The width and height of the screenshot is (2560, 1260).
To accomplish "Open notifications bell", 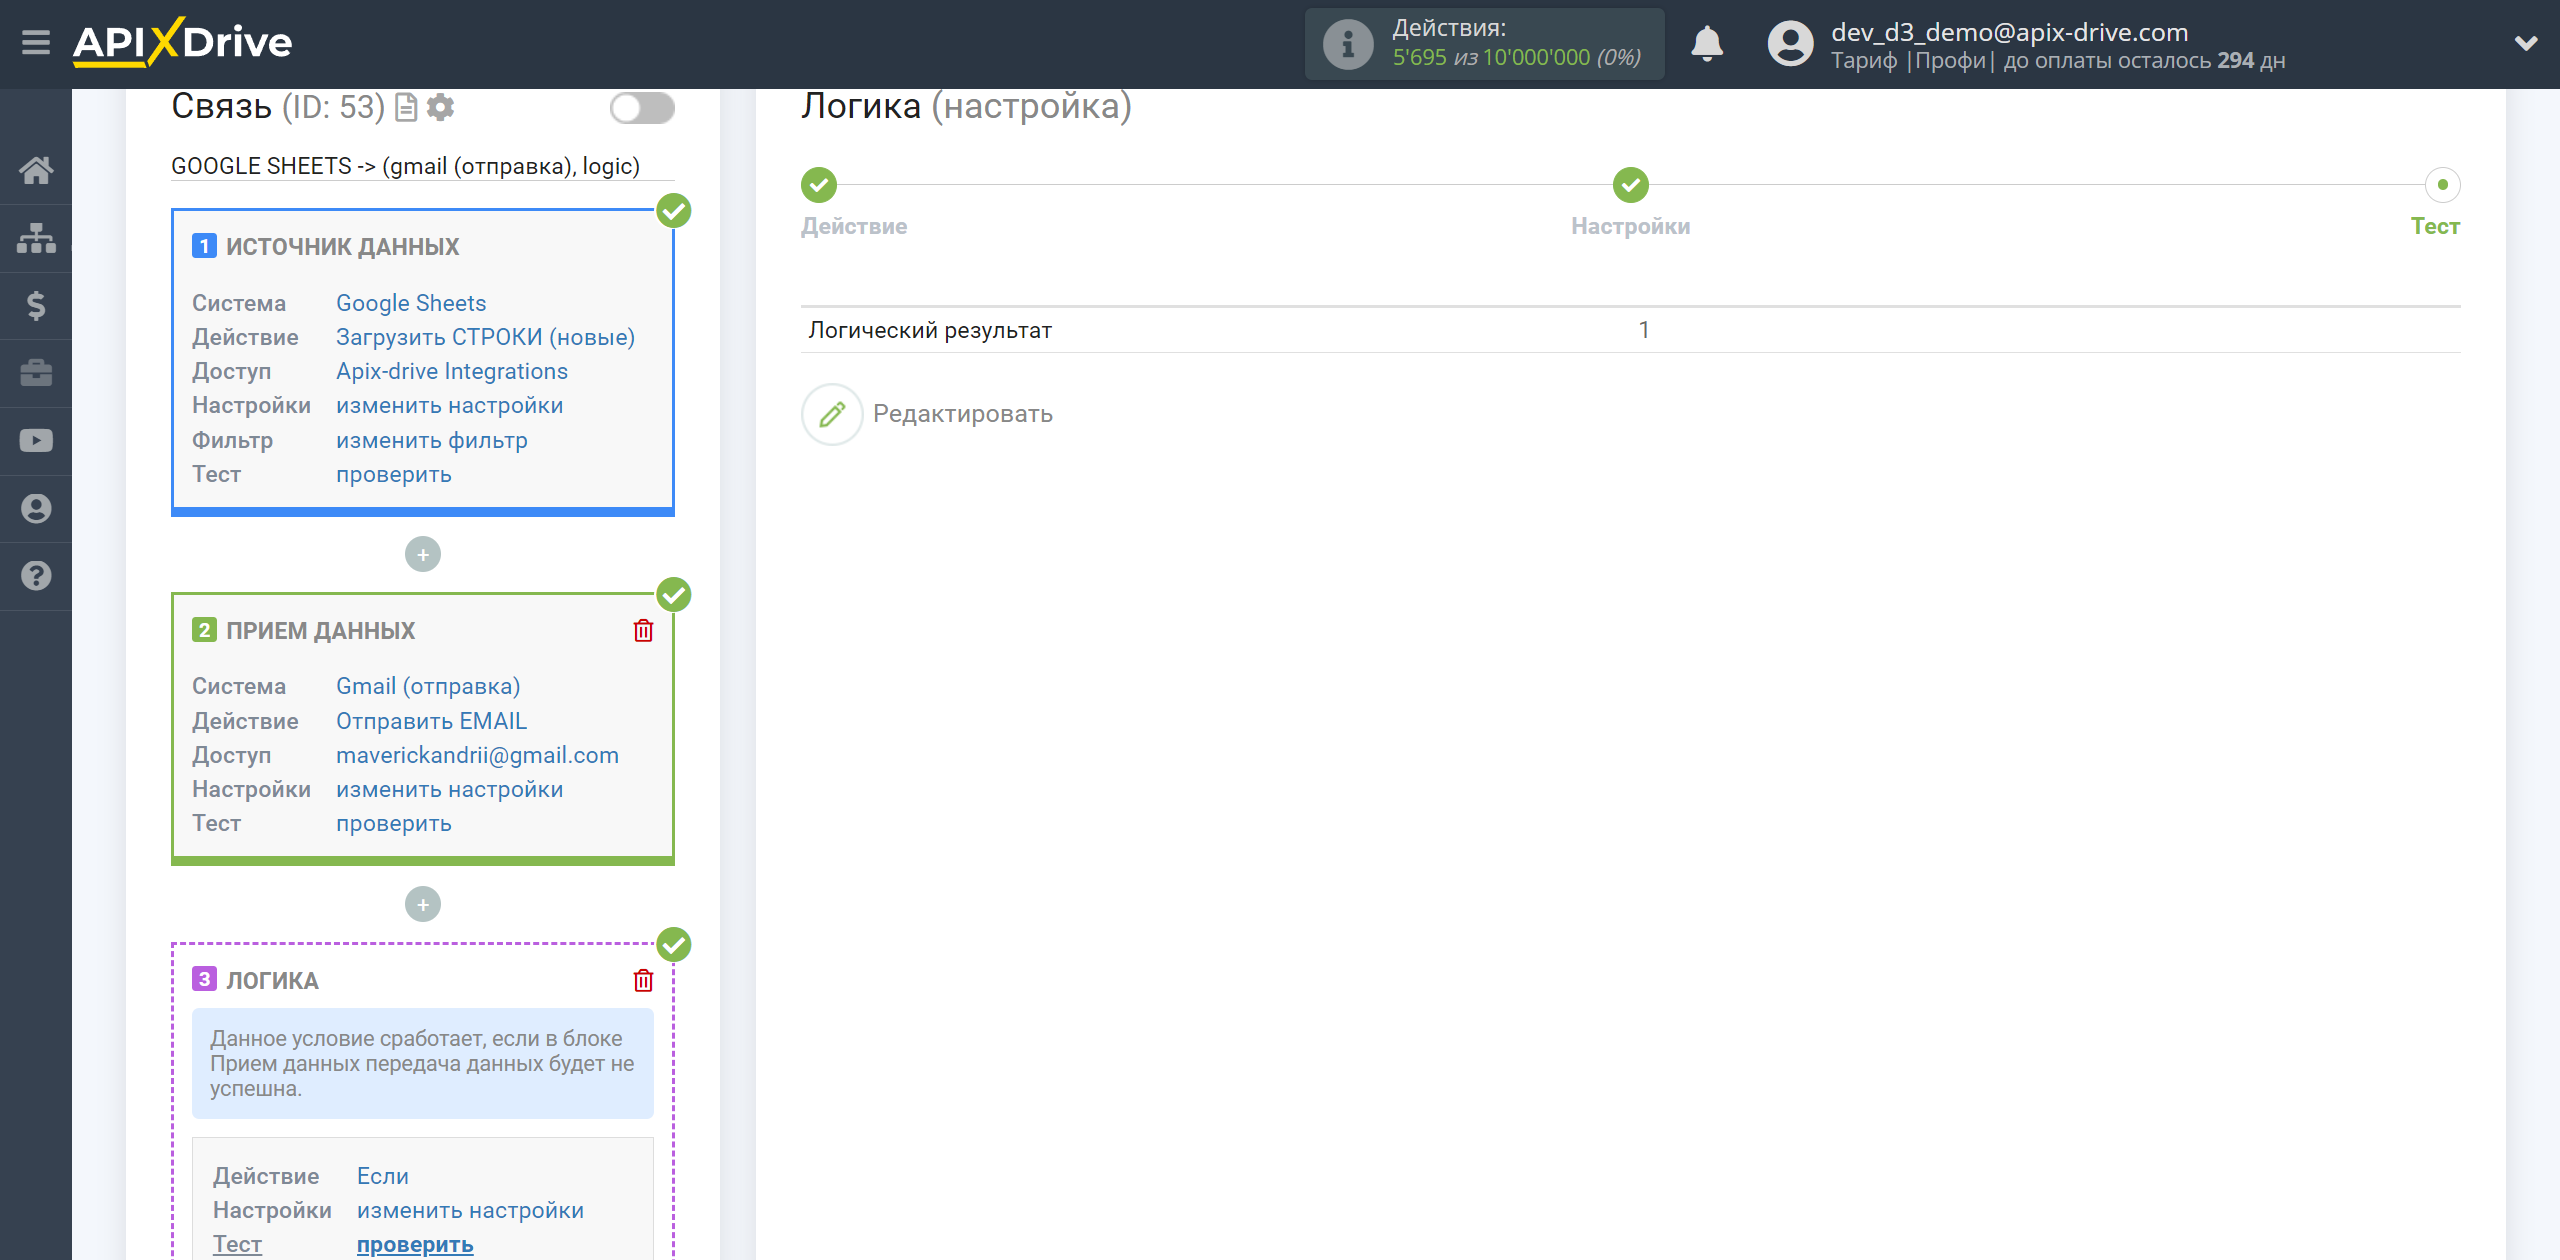I will 1707,44.
